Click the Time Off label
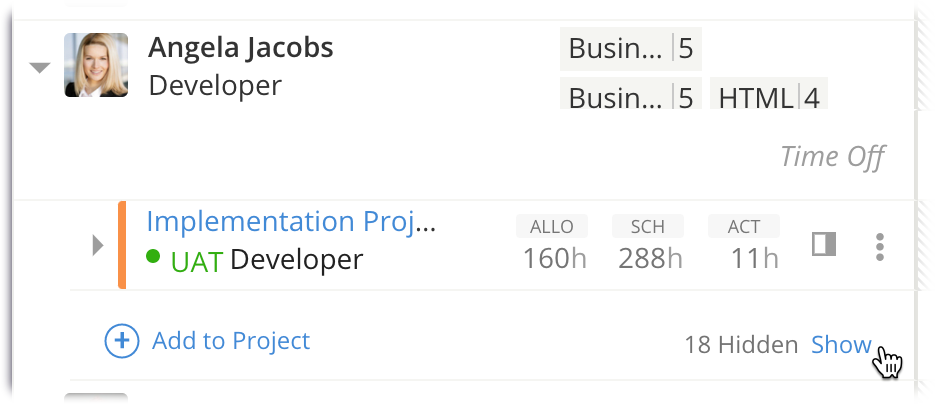Screen dimensions: 935x404 point(832,156)
